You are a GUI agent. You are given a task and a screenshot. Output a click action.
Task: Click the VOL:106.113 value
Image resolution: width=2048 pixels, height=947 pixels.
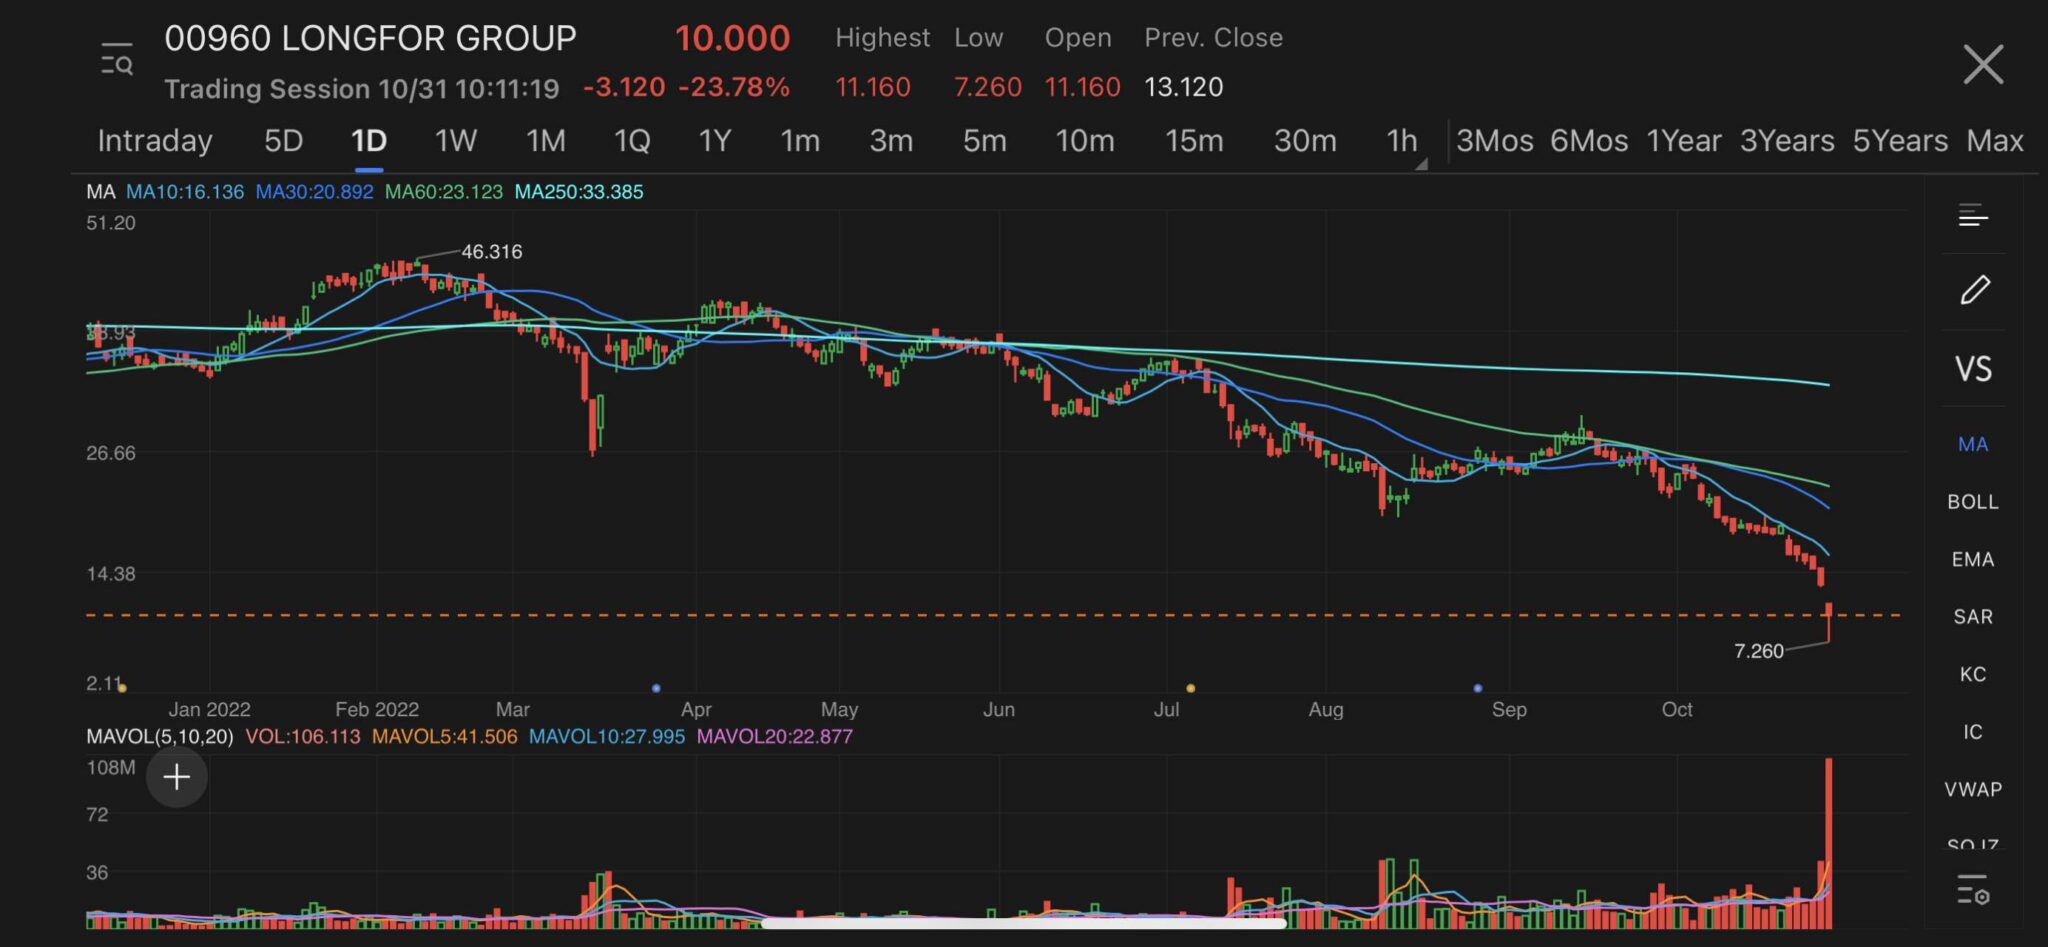point(303,737)
